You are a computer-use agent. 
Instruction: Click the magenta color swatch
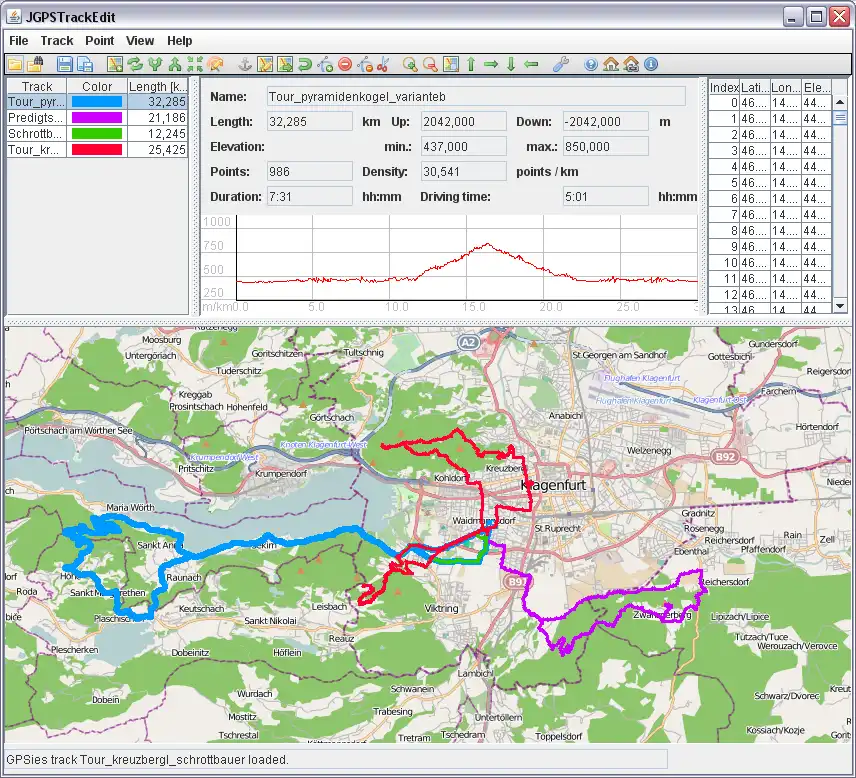[97, 118]
